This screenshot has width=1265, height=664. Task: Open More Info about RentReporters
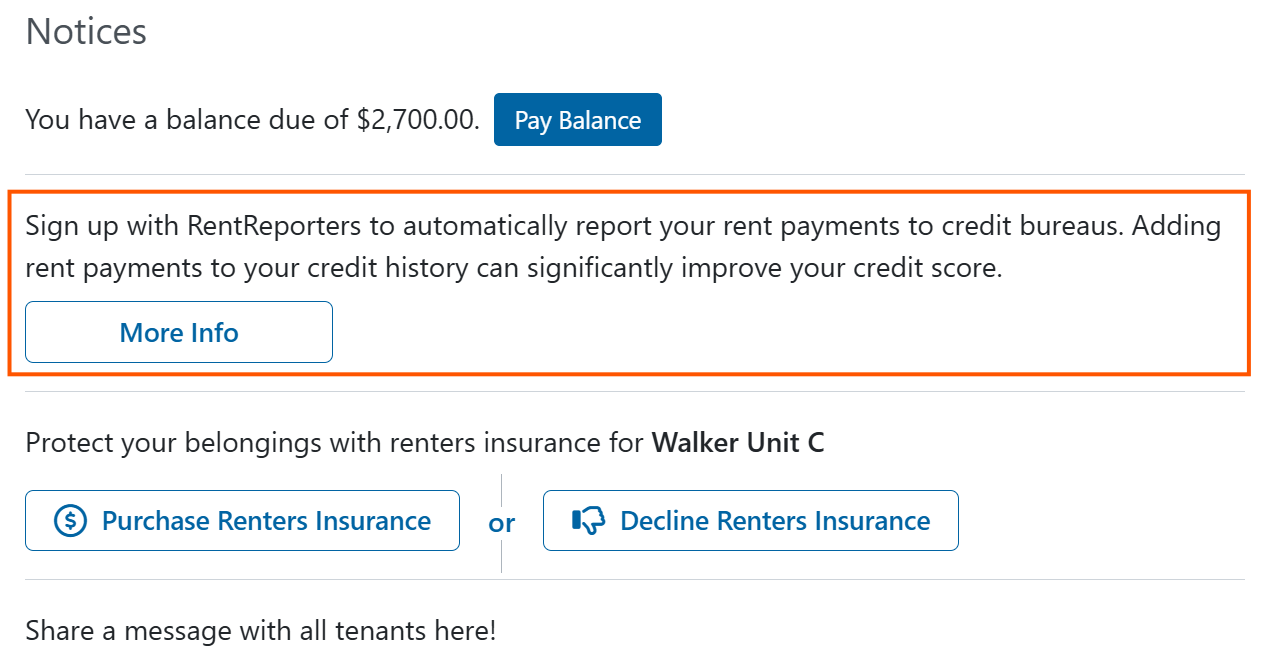point(179,332)
